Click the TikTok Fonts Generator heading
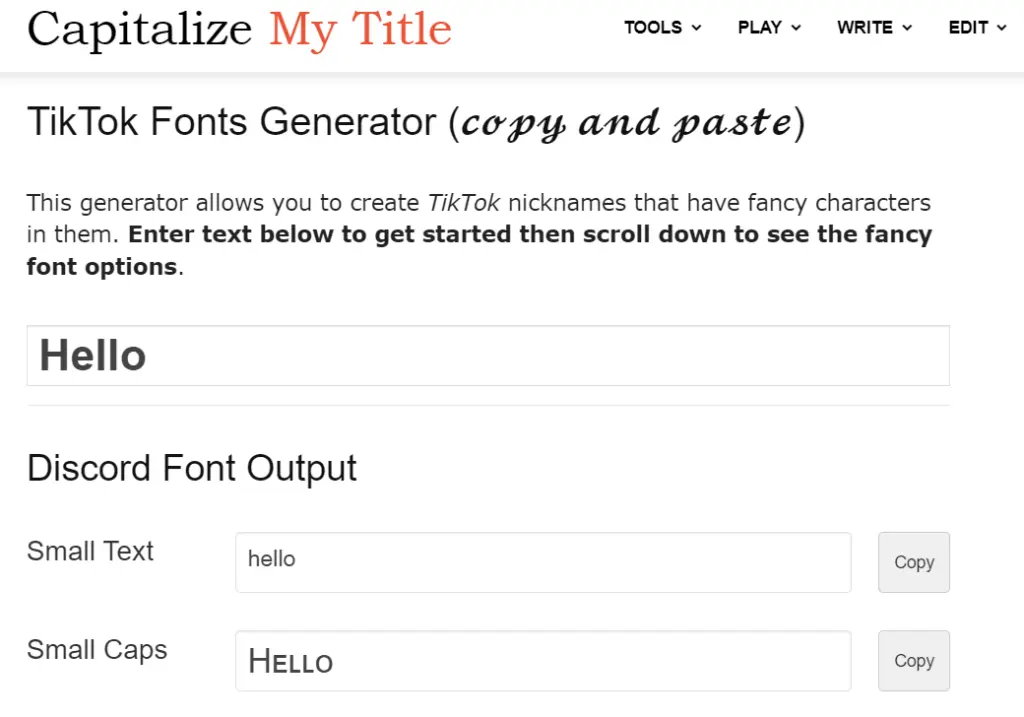The width and height of the screenshot is (1024, 717). (232, 123)
